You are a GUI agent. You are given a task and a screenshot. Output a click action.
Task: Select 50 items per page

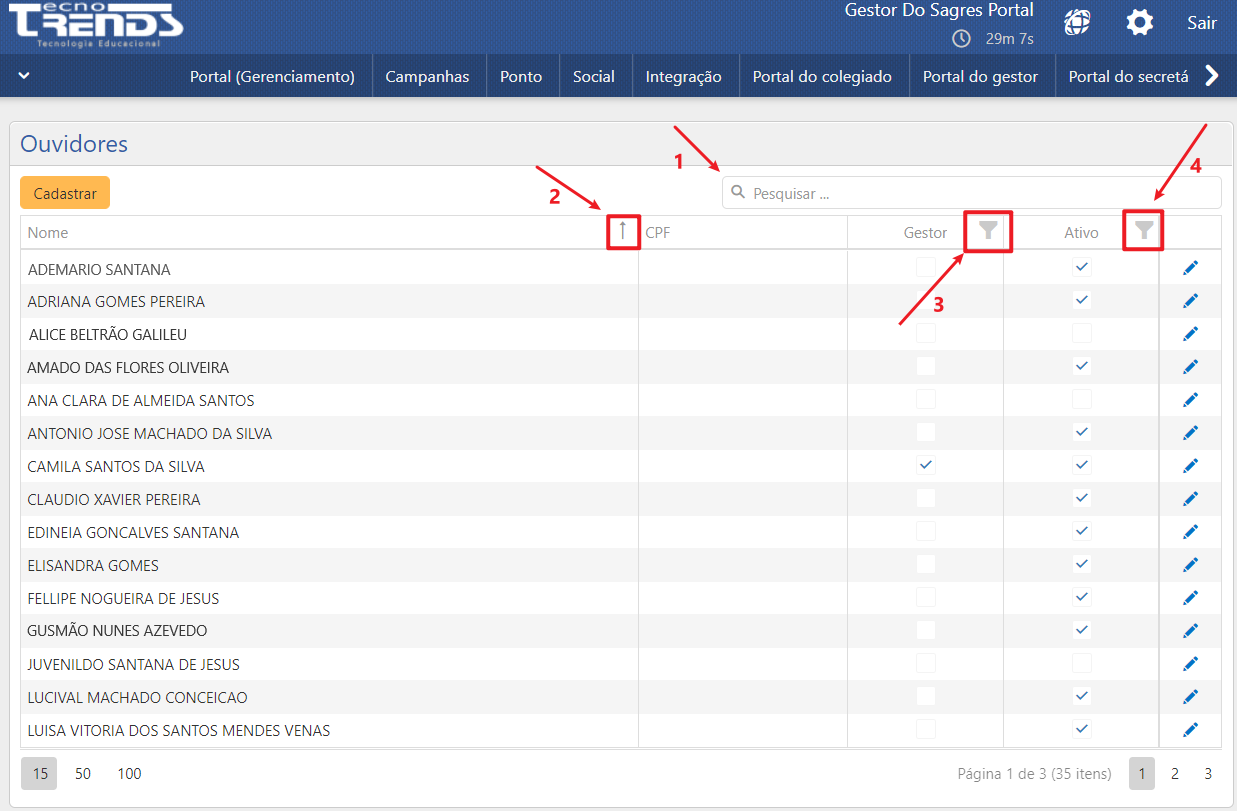coord(83,773)
